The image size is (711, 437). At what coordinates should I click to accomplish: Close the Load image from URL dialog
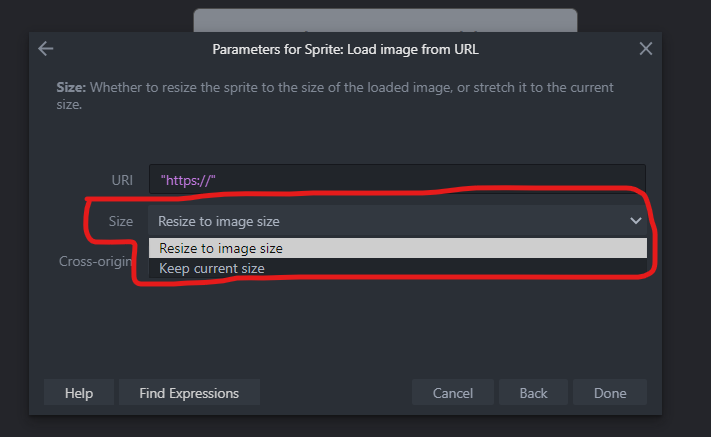click(646, 49)
